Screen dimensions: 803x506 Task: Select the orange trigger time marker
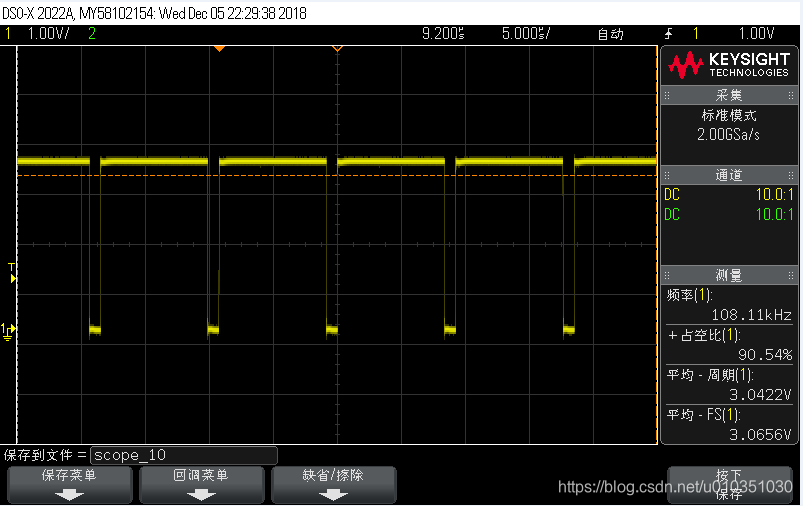click(219, 49)
